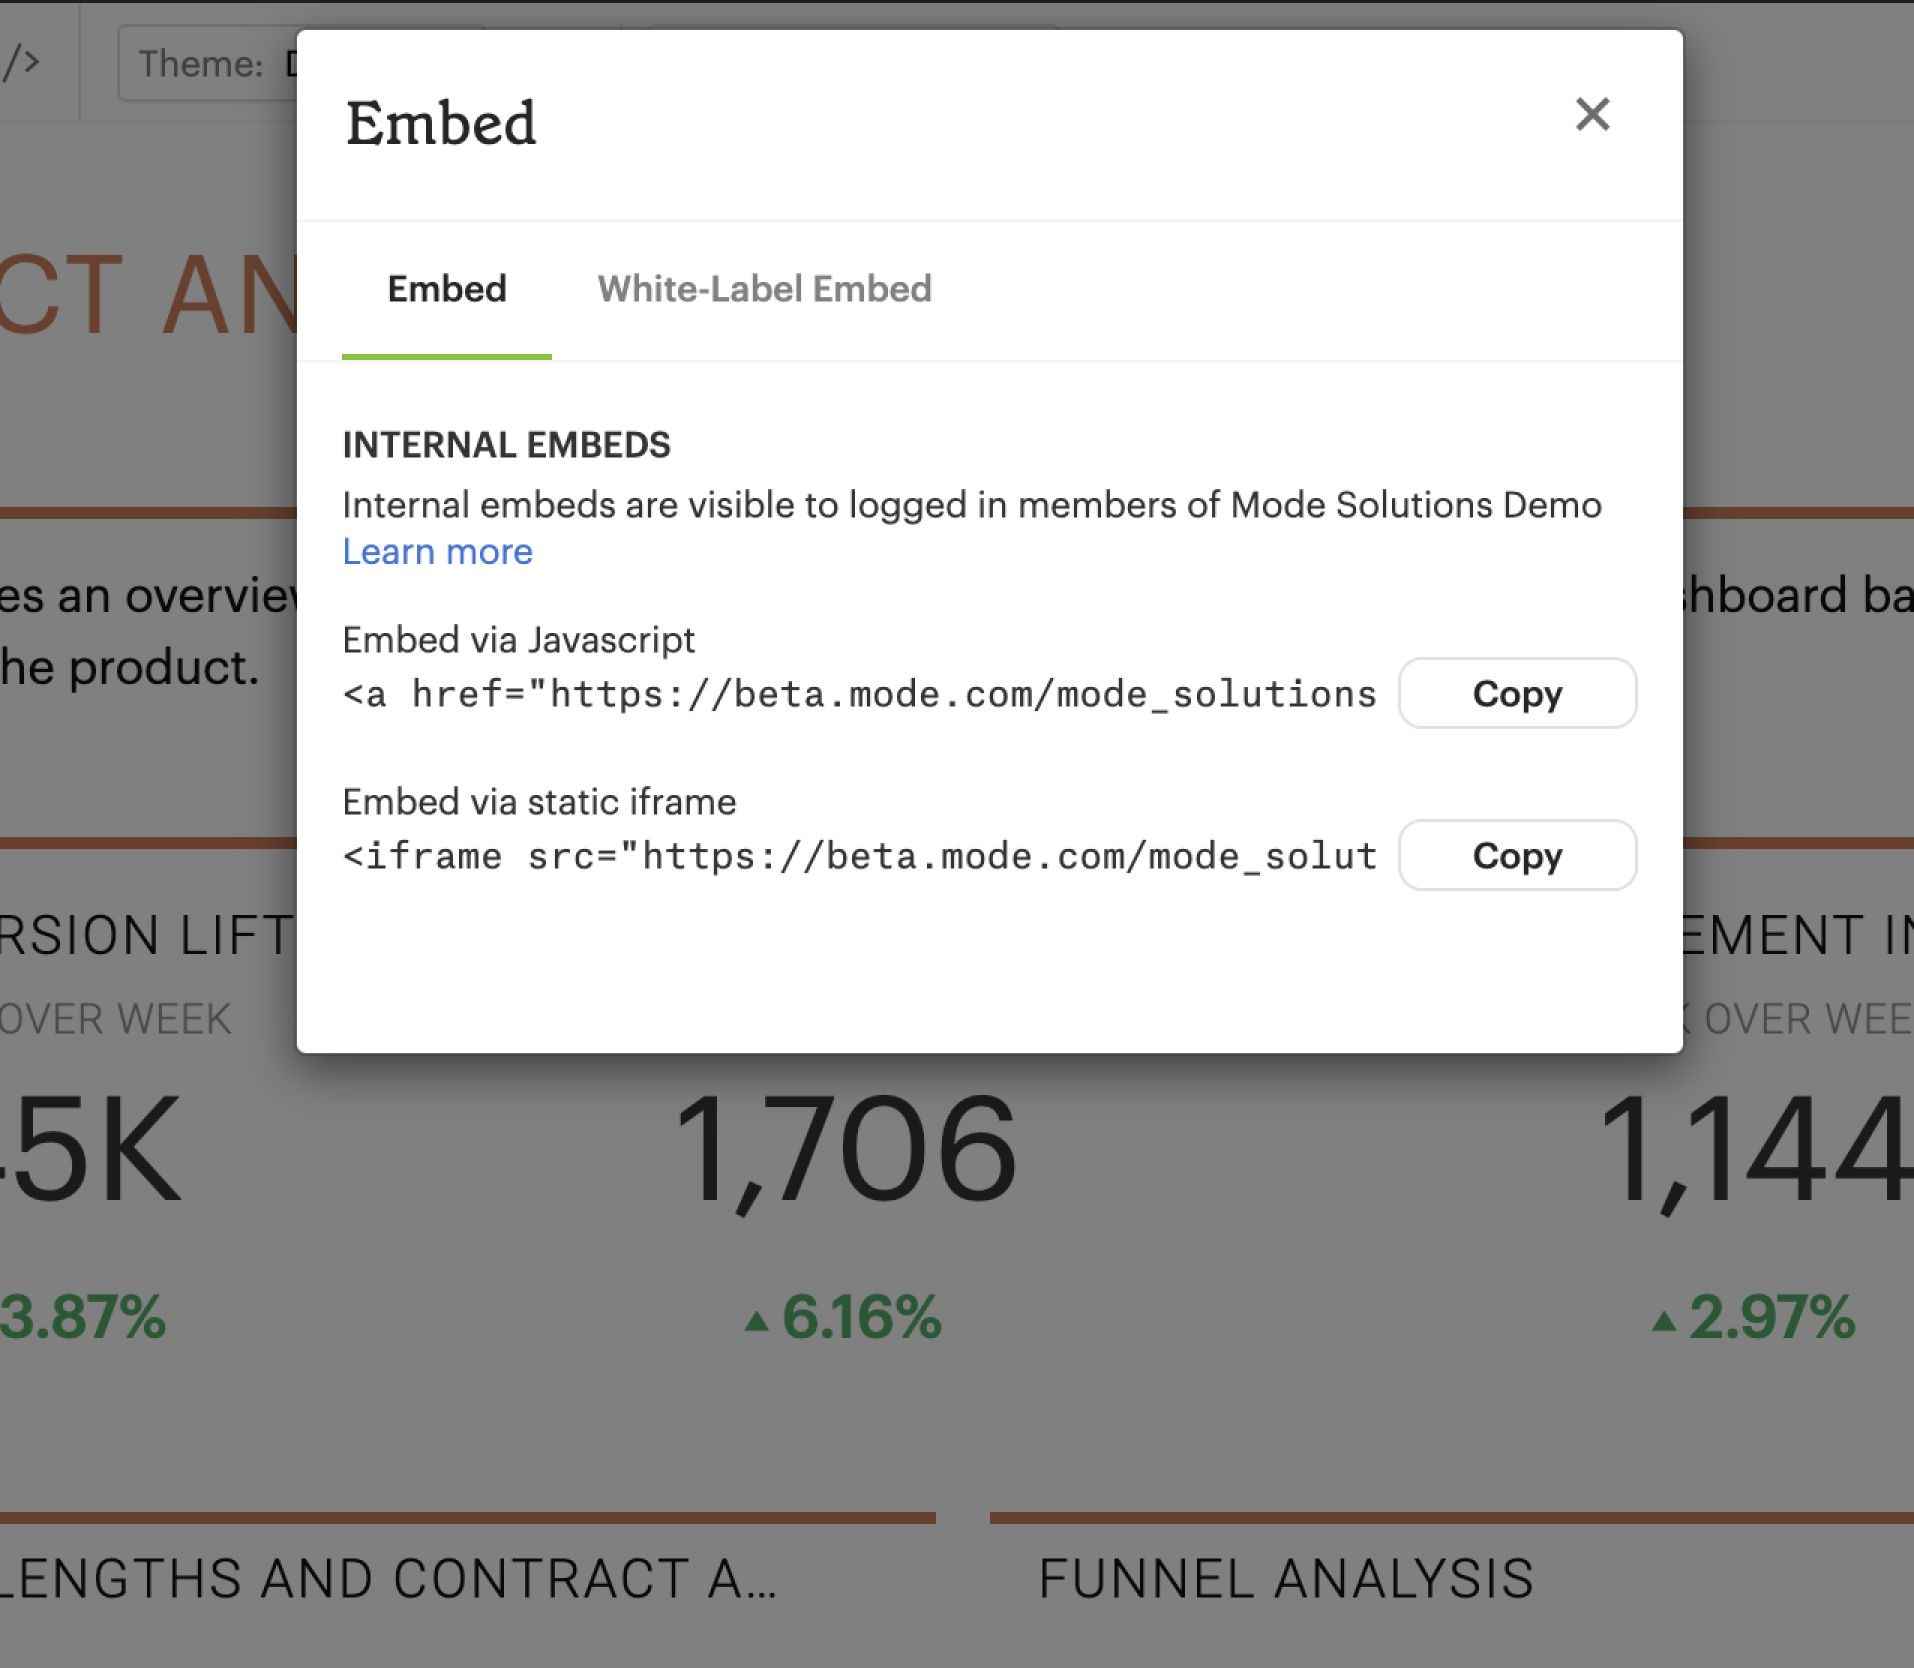Click the Embed via Javascript label
This screenshot has height=1668, width=1914.
518,640
